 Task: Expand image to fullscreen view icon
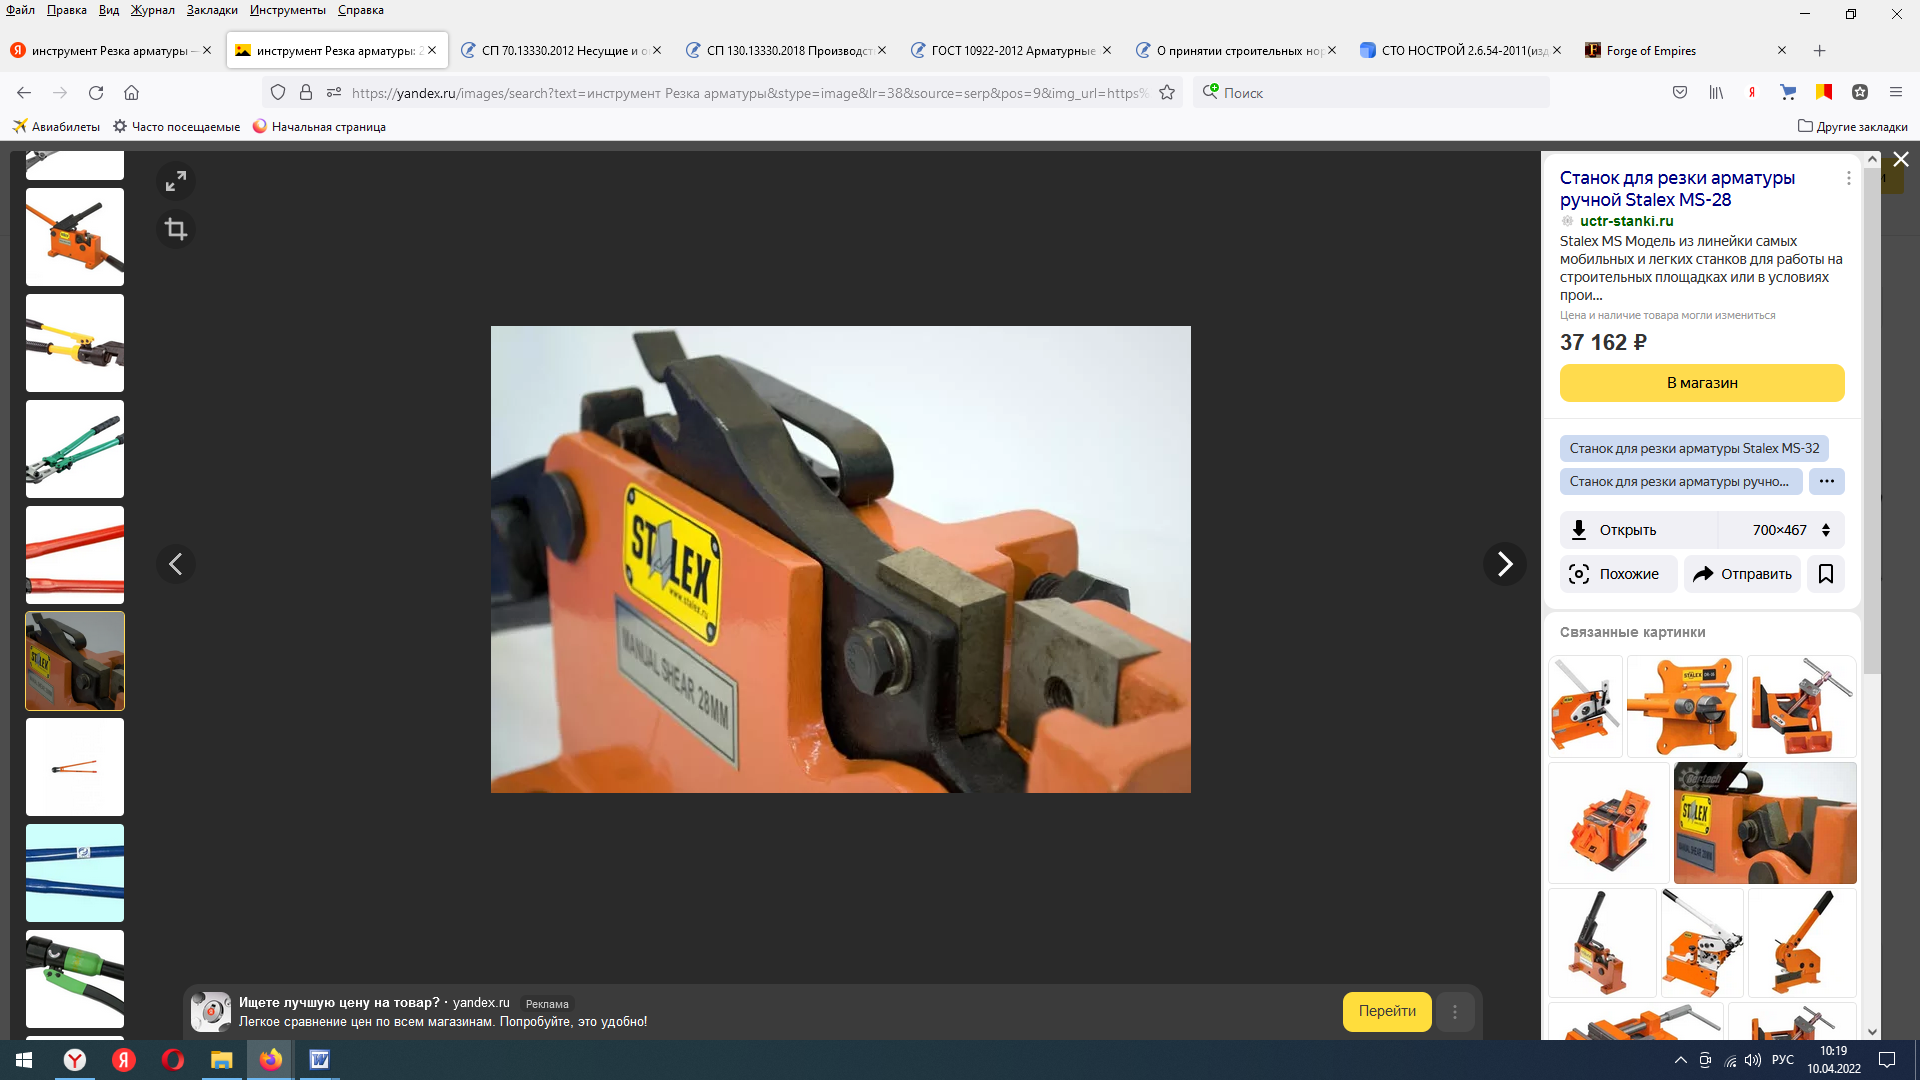[176, 181]
